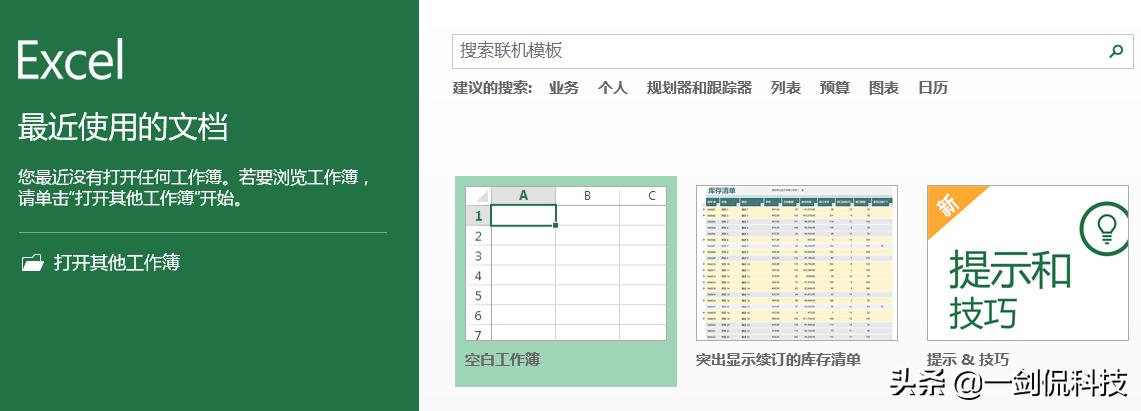1141x411 pixels.
Task: Search suggested term 个人
Action: tap(613, 88)
